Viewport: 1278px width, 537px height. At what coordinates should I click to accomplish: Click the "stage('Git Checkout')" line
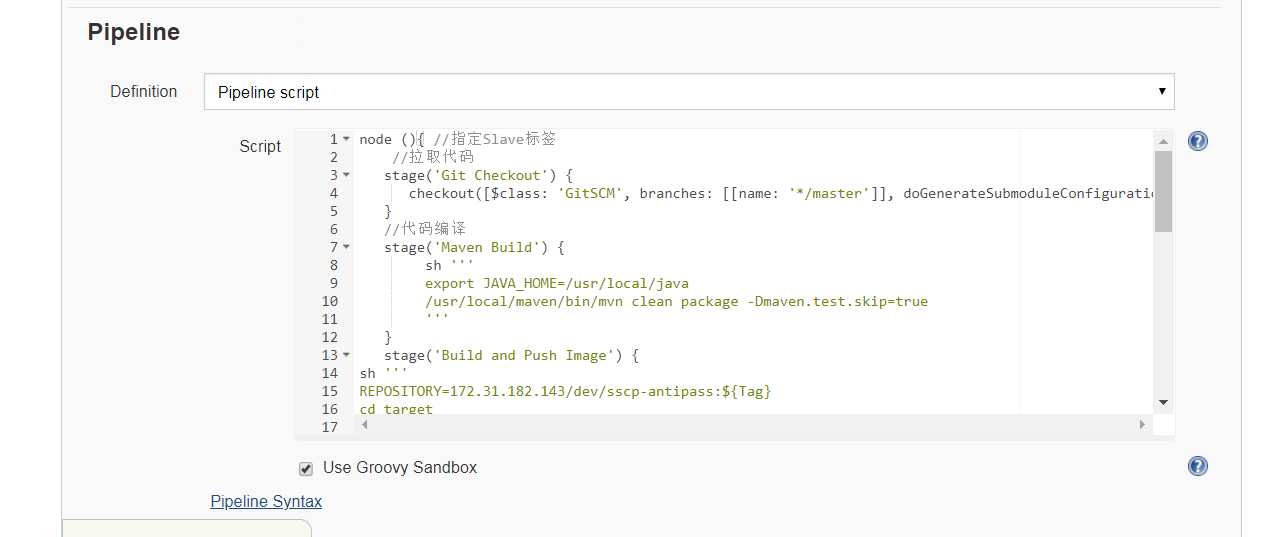tap(478, 175)
